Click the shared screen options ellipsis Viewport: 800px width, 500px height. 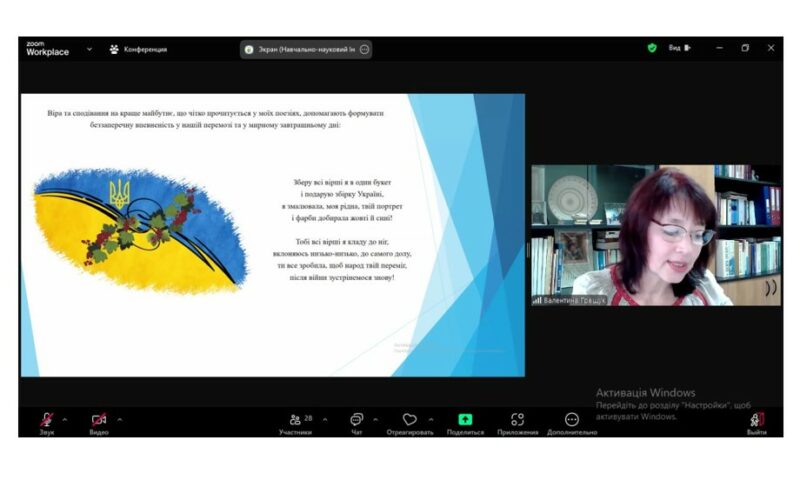364,49
